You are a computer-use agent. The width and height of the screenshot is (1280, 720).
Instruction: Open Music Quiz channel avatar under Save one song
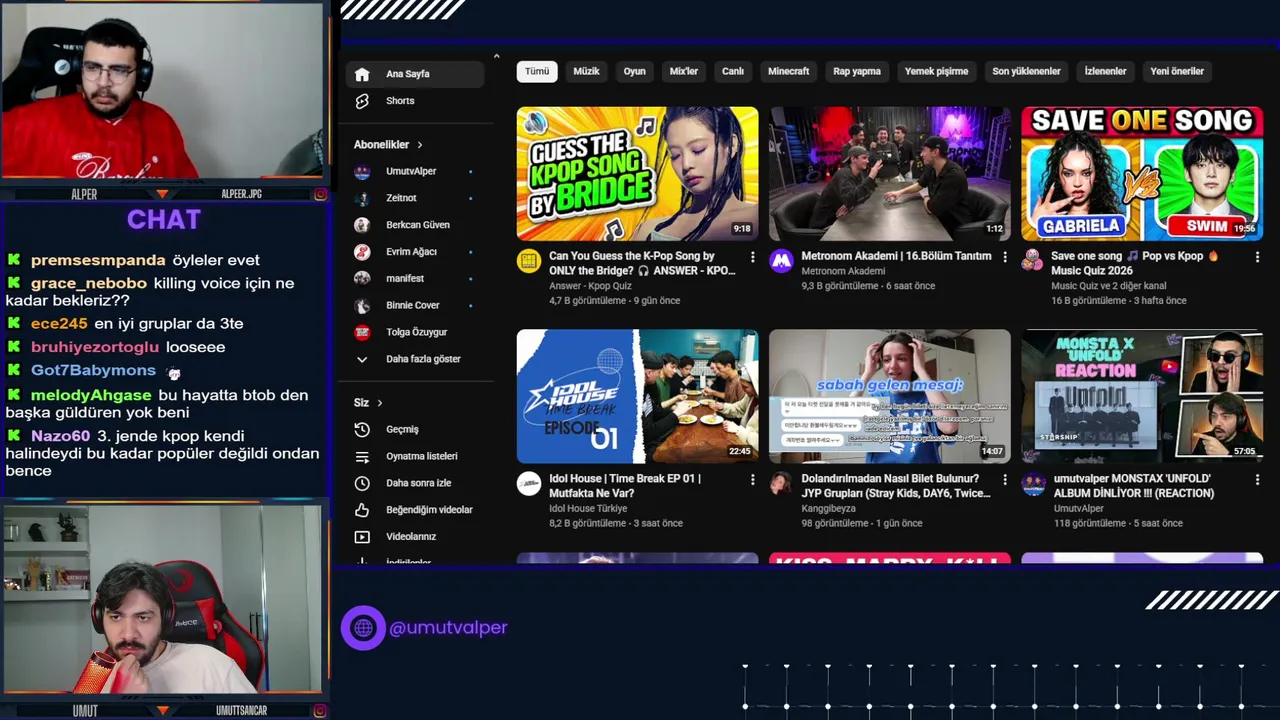[1033, 262]
